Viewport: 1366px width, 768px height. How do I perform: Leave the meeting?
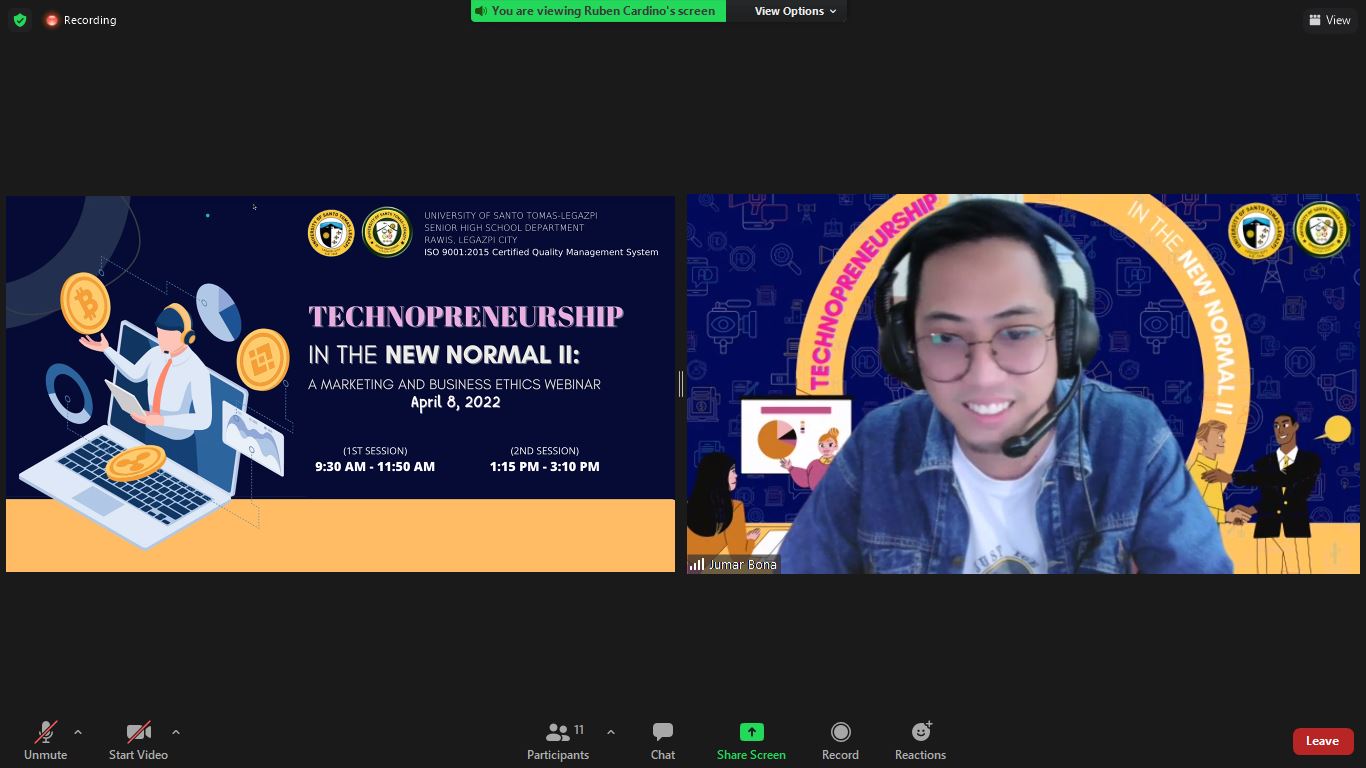click(x=1322, y=741)
